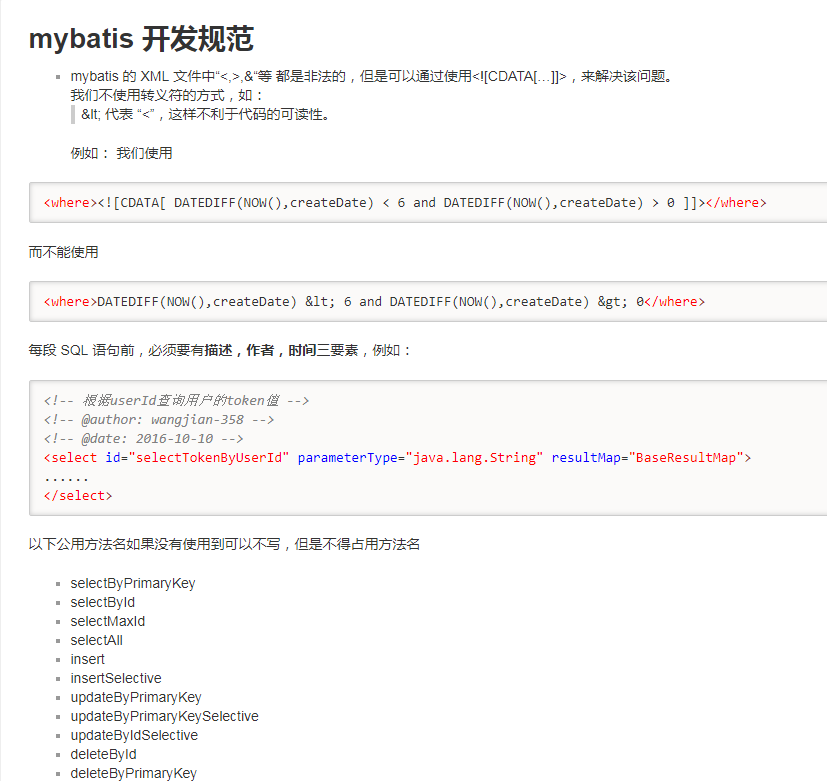This screenshot has height=781, width=827.
Task: Click the 'mybatis 开发规范' page heading
Action: tap(141, 39)
